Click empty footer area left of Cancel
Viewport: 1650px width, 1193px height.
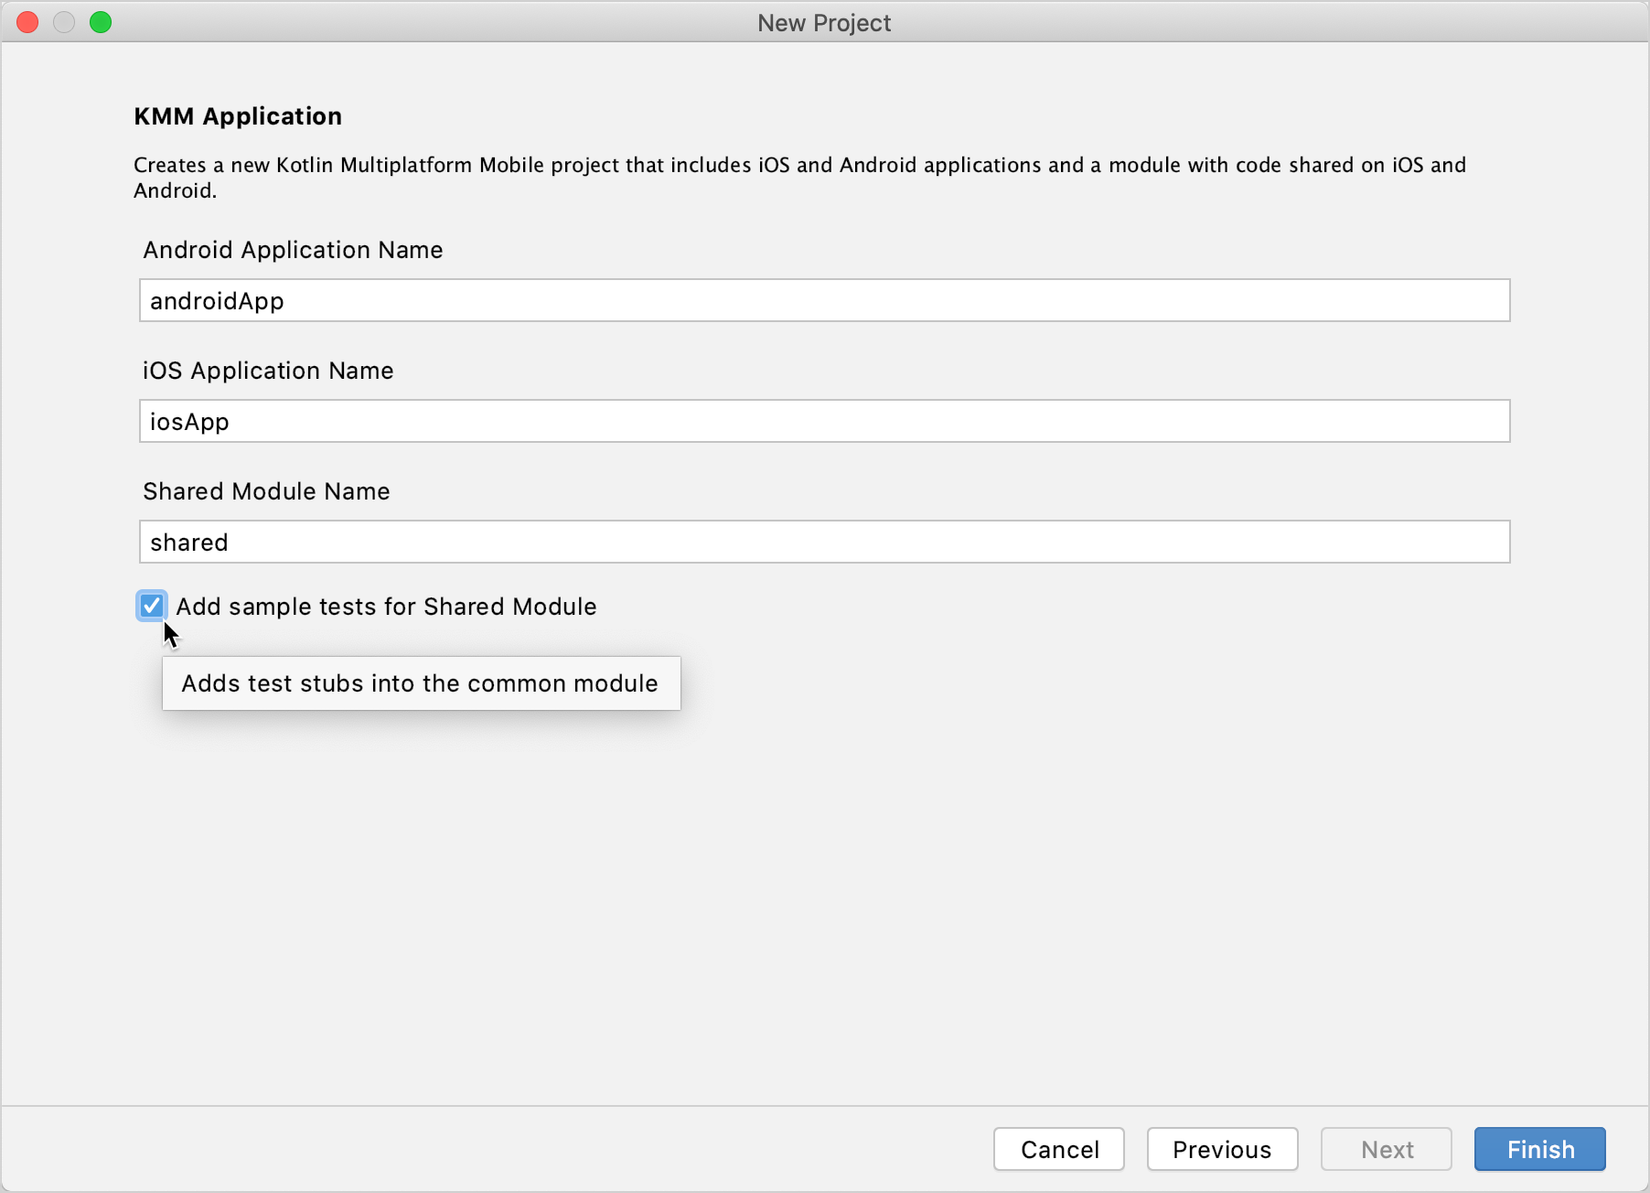coord(500,1149)
